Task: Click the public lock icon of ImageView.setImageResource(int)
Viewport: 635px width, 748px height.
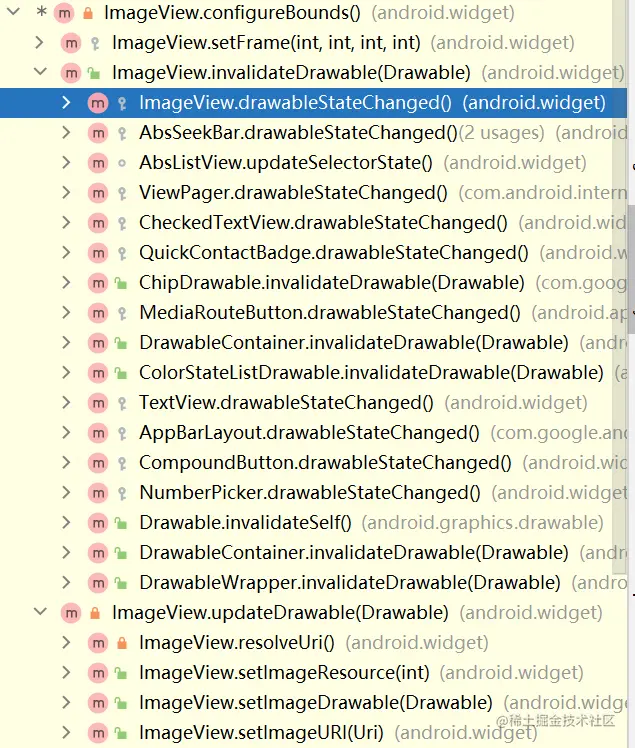Action: 121,674
